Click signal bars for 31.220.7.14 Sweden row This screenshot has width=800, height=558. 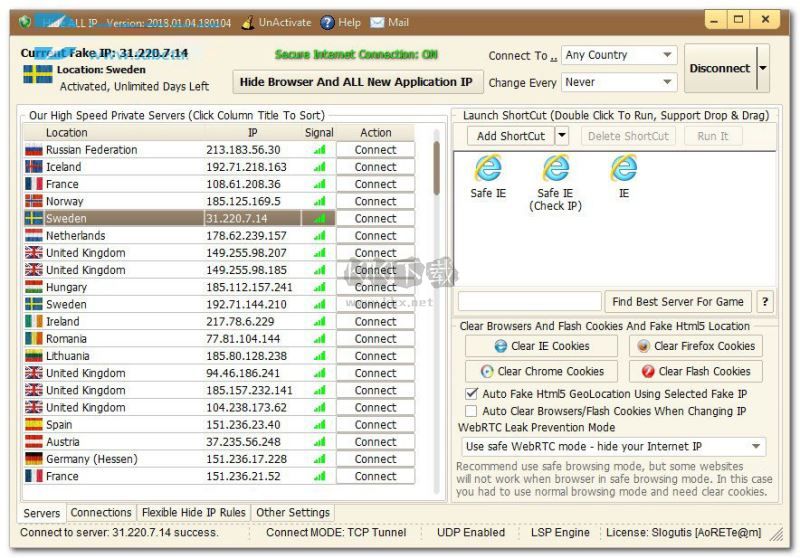319,218
